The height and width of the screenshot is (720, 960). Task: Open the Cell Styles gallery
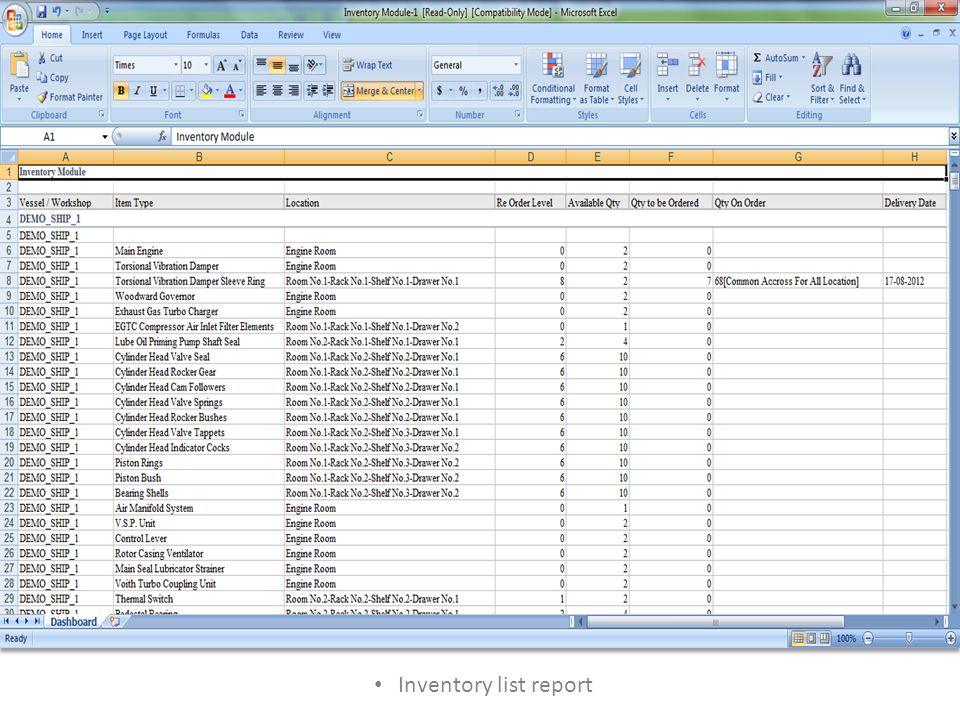630,78
